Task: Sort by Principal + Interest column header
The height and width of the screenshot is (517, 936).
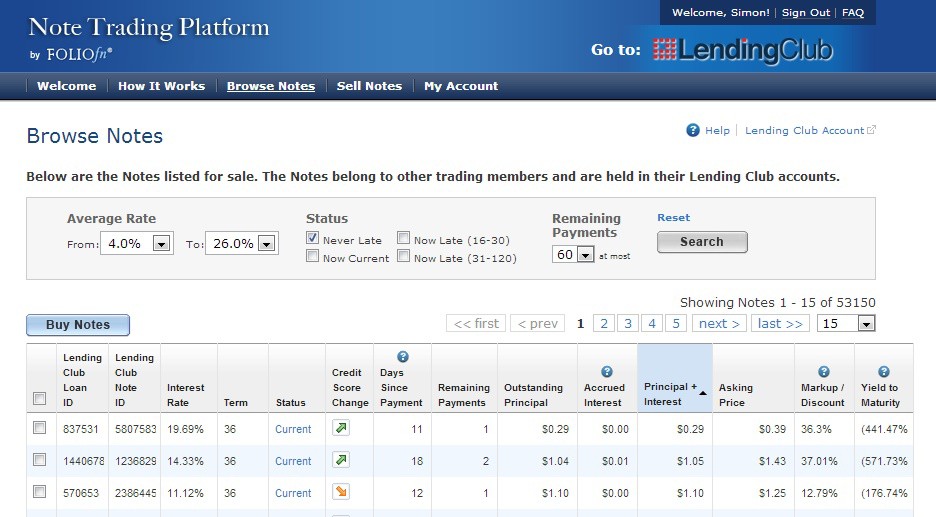Action: click(671, 394)
